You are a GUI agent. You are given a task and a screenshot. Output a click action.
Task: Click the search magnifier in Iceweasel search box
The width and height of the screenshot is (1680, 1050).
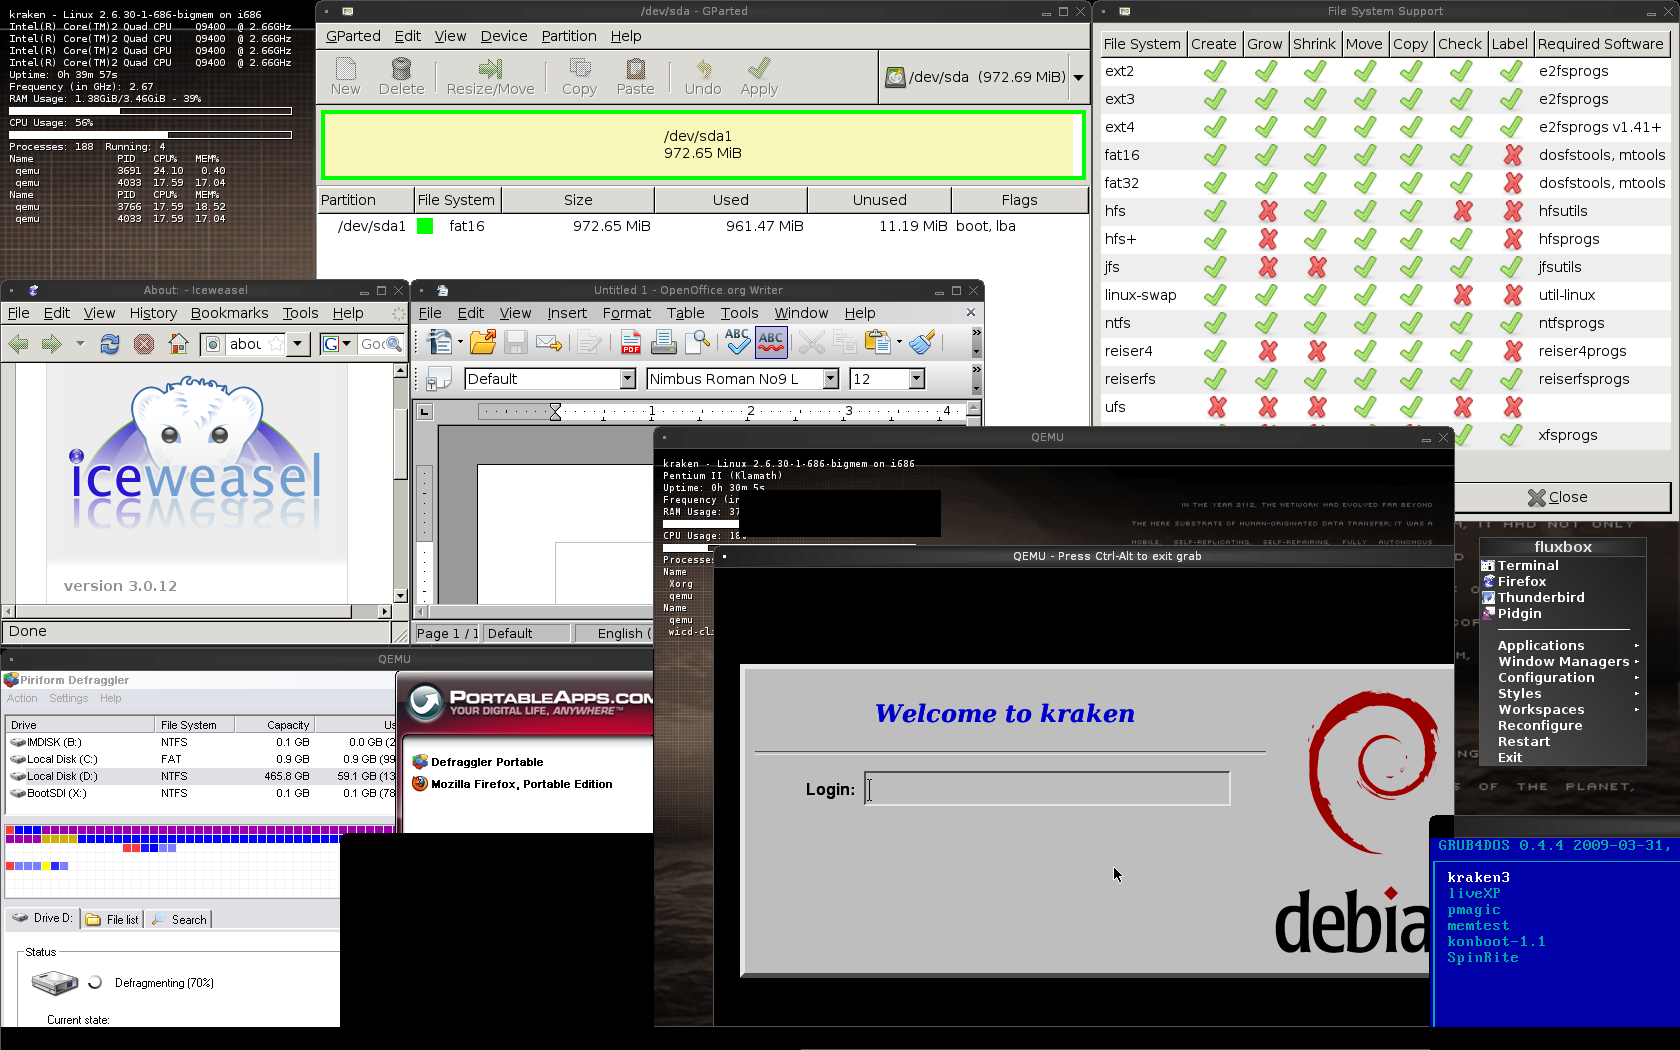click(393, 344)
